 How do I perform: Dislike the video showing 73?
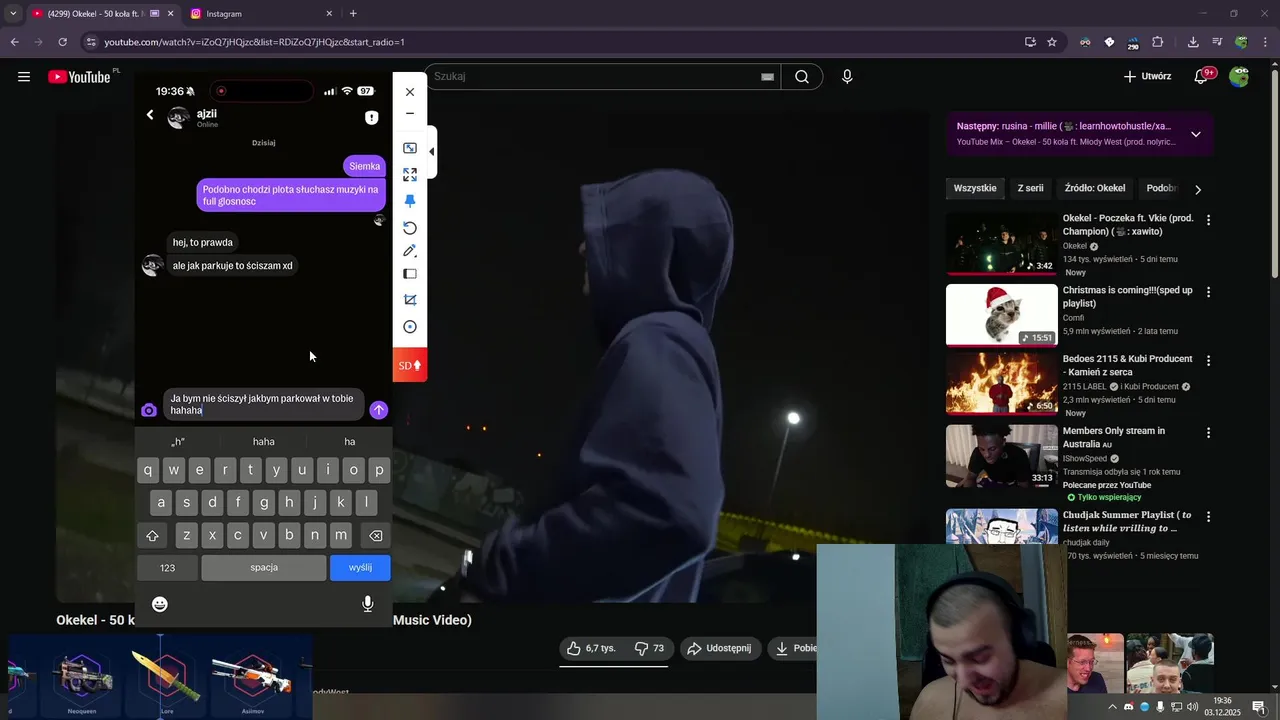click(x=649, y=648)
